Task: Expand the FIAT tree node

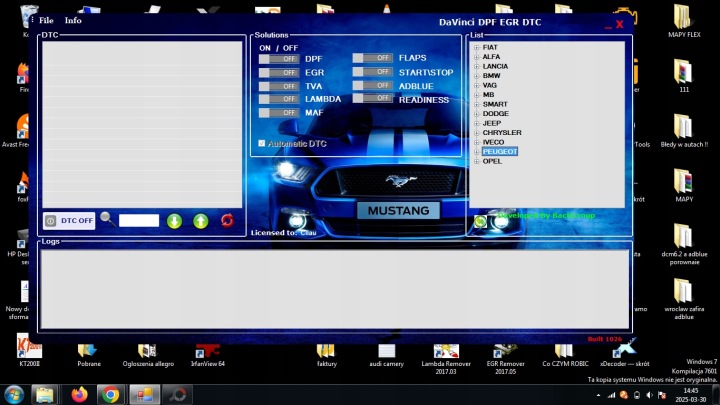Action: click(x=476, y=47)
